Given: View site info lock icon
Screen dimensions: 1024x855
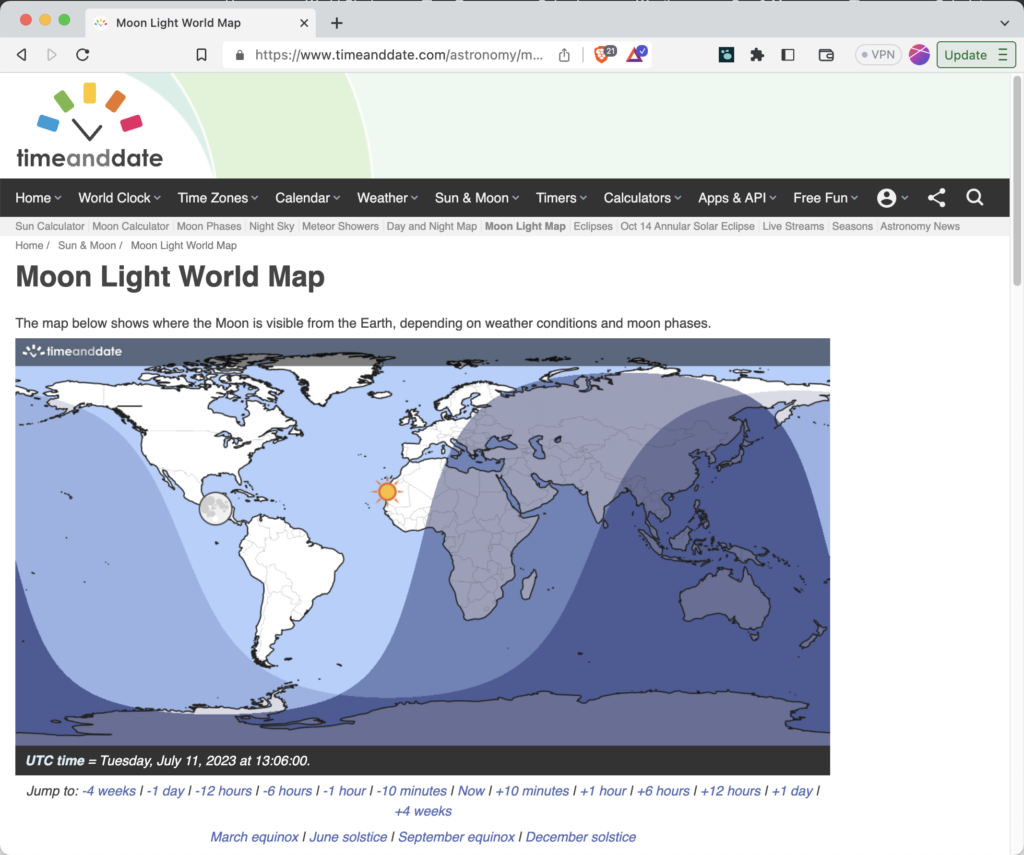Looking at the screenshot, I should pos(240,55).
